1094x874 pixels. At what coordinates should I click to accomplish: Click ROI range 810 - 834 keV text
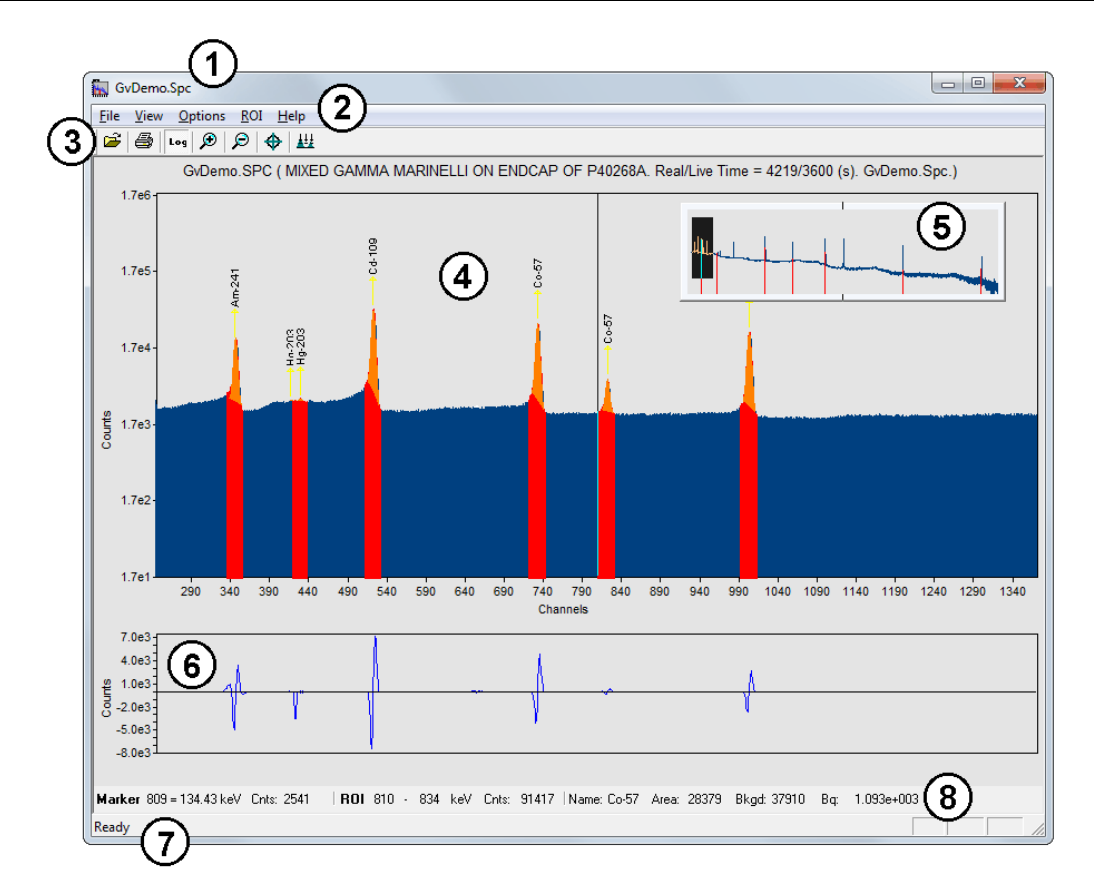coord(406,799)
